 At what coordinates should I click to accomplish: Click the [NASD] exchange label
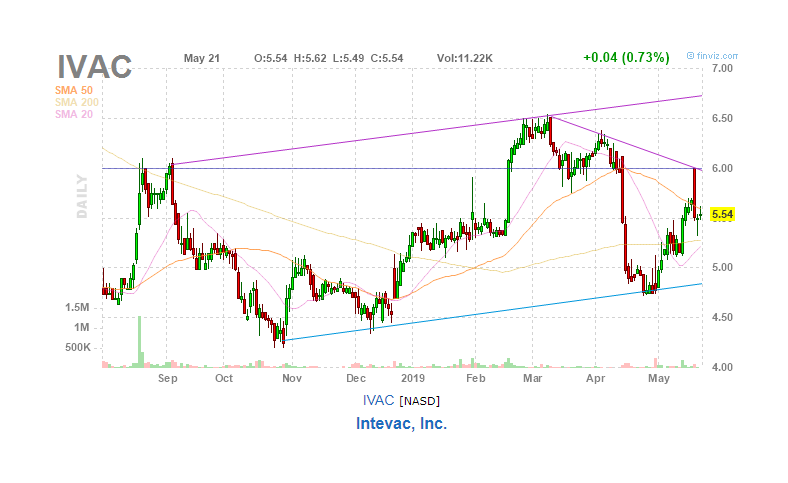pyautogui.click(x=420, y=401)
